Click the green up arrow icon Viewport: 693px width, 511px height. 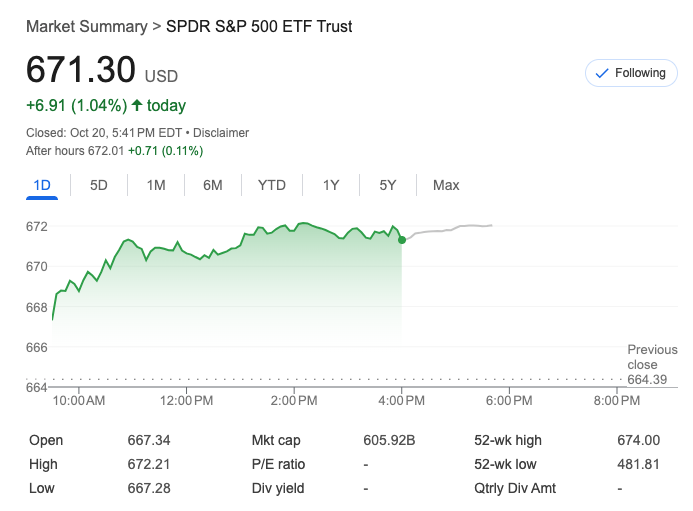[137, 105]
